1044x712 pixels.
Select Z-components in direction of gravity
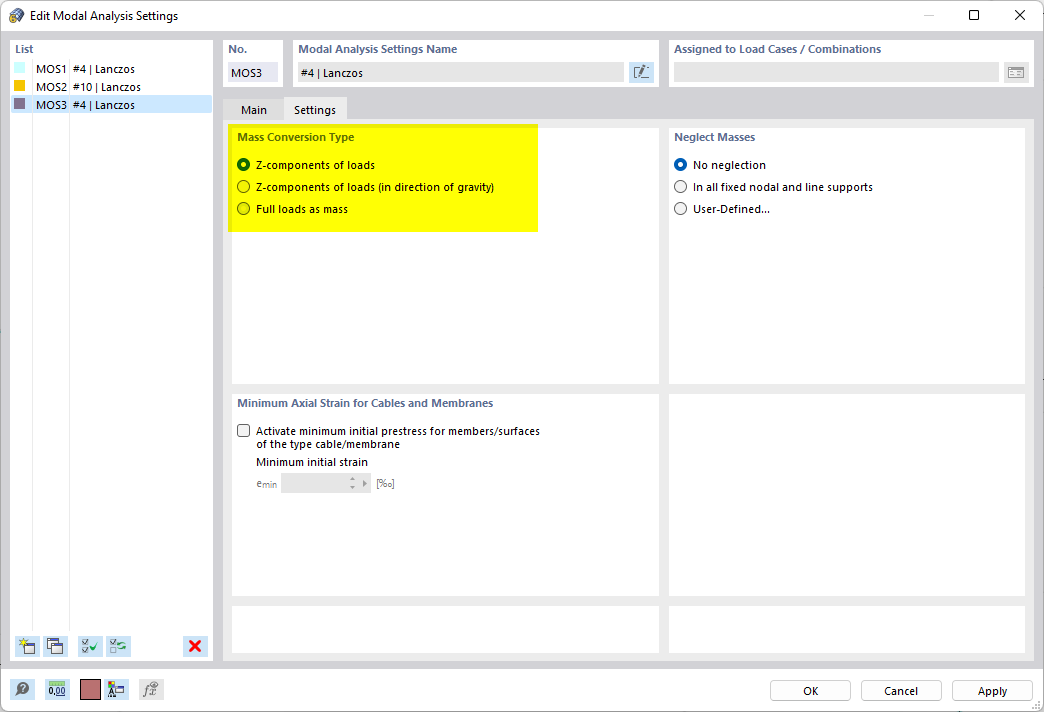pyautogui.click(x=366, y=187)
